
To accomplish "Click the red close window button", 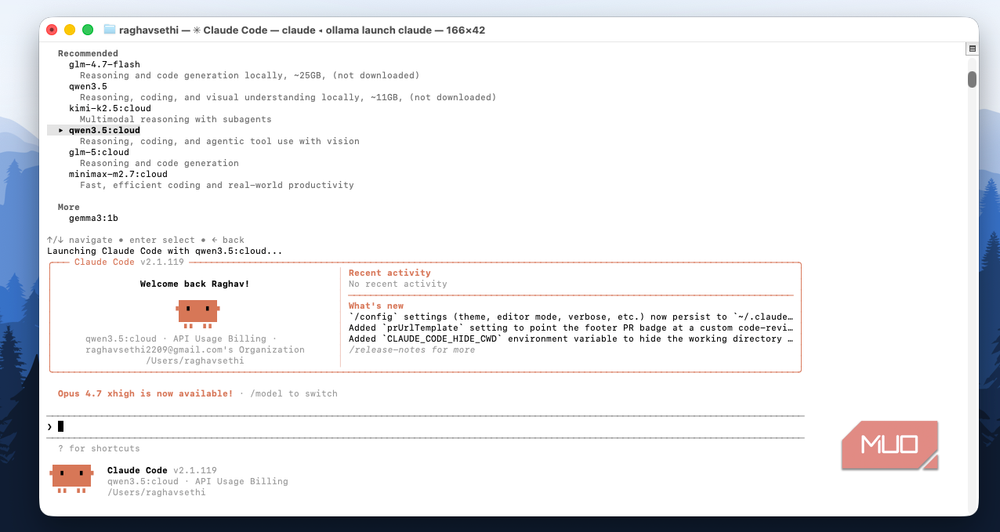I will click(52, 30).
